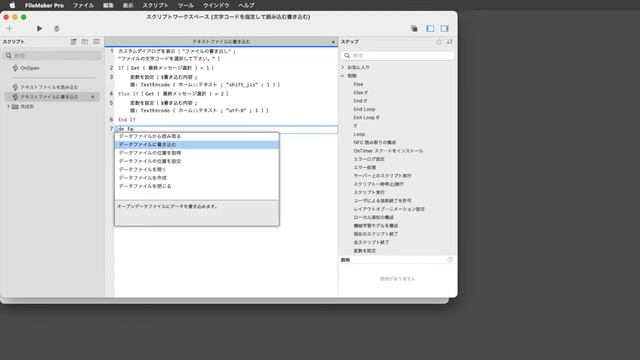Click the script line 7 input field
Image resolution: width=640 pixels, height=360 pixels.
tap(226, 129)
